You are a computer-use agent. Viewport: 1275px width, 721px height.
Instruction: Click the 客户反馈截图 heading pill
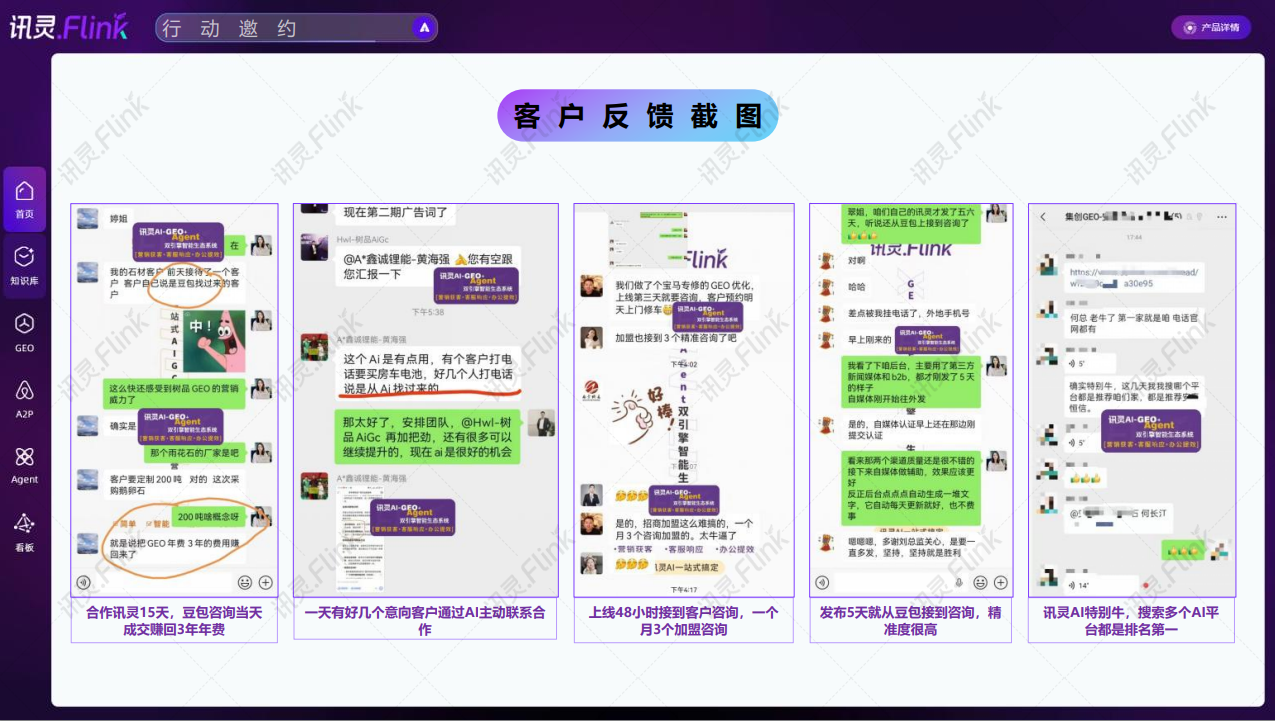click(637, 115)
